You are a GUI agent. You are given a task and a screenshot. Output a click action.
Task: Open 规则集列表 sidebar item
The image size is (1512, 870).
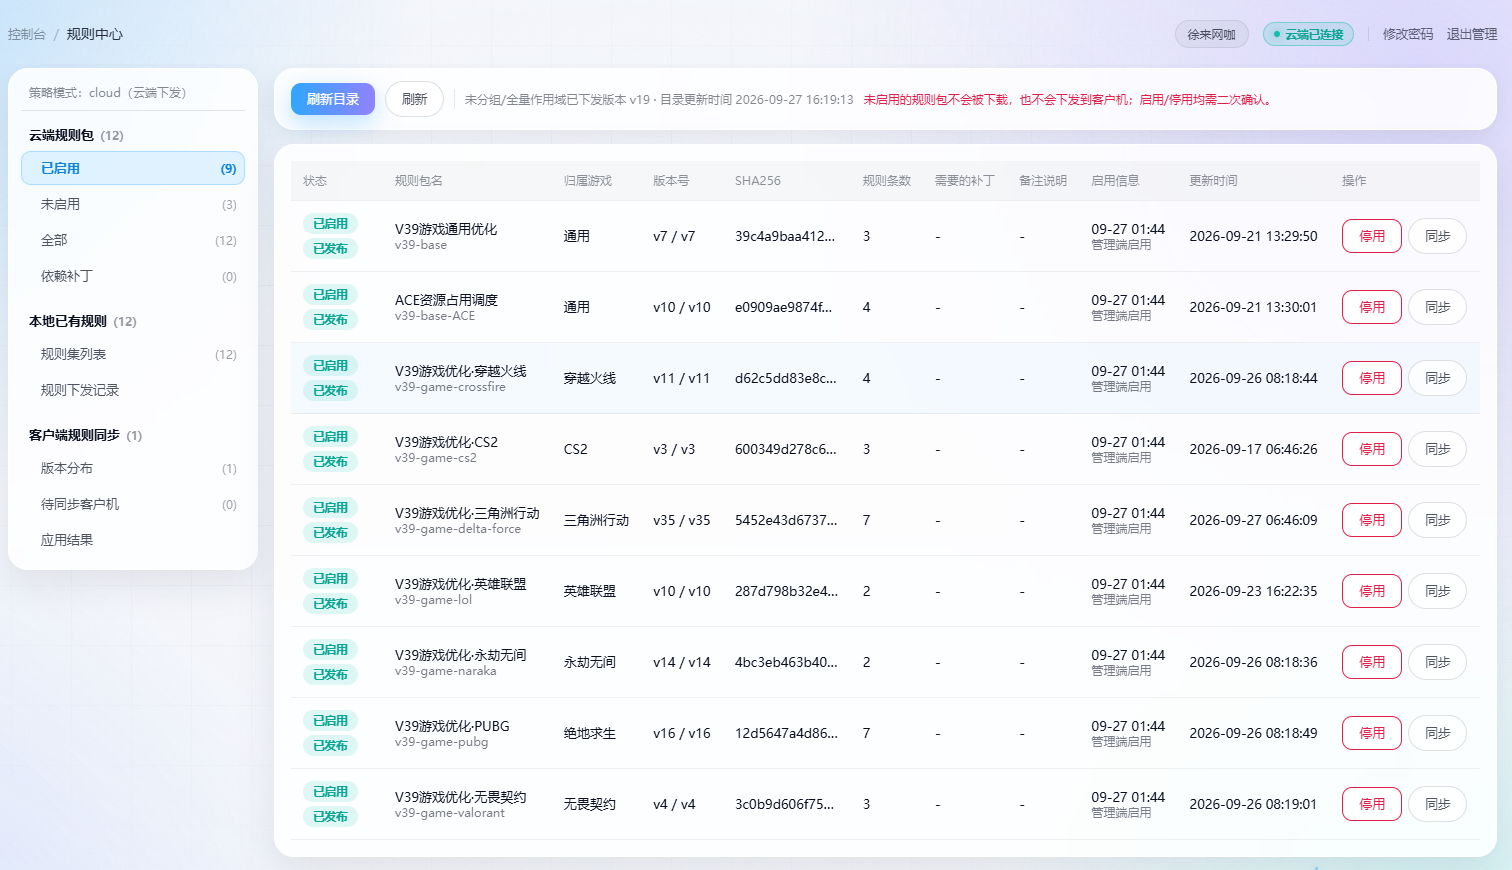click(133, 354)
